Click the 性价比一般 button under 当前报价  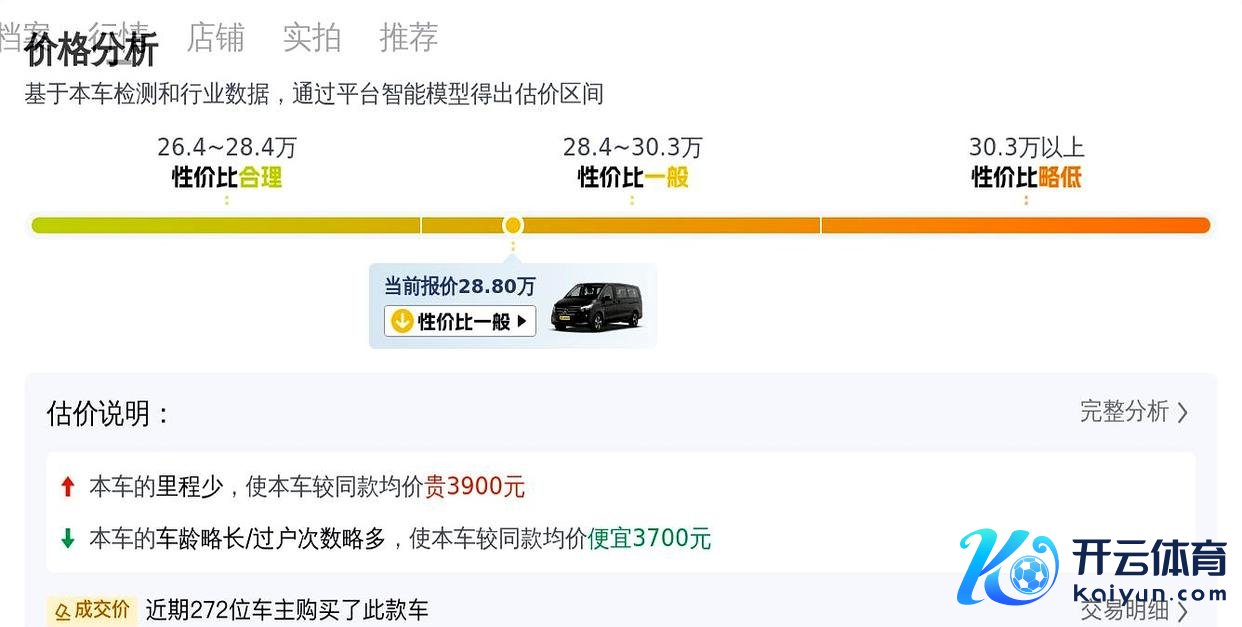(460, 321)
